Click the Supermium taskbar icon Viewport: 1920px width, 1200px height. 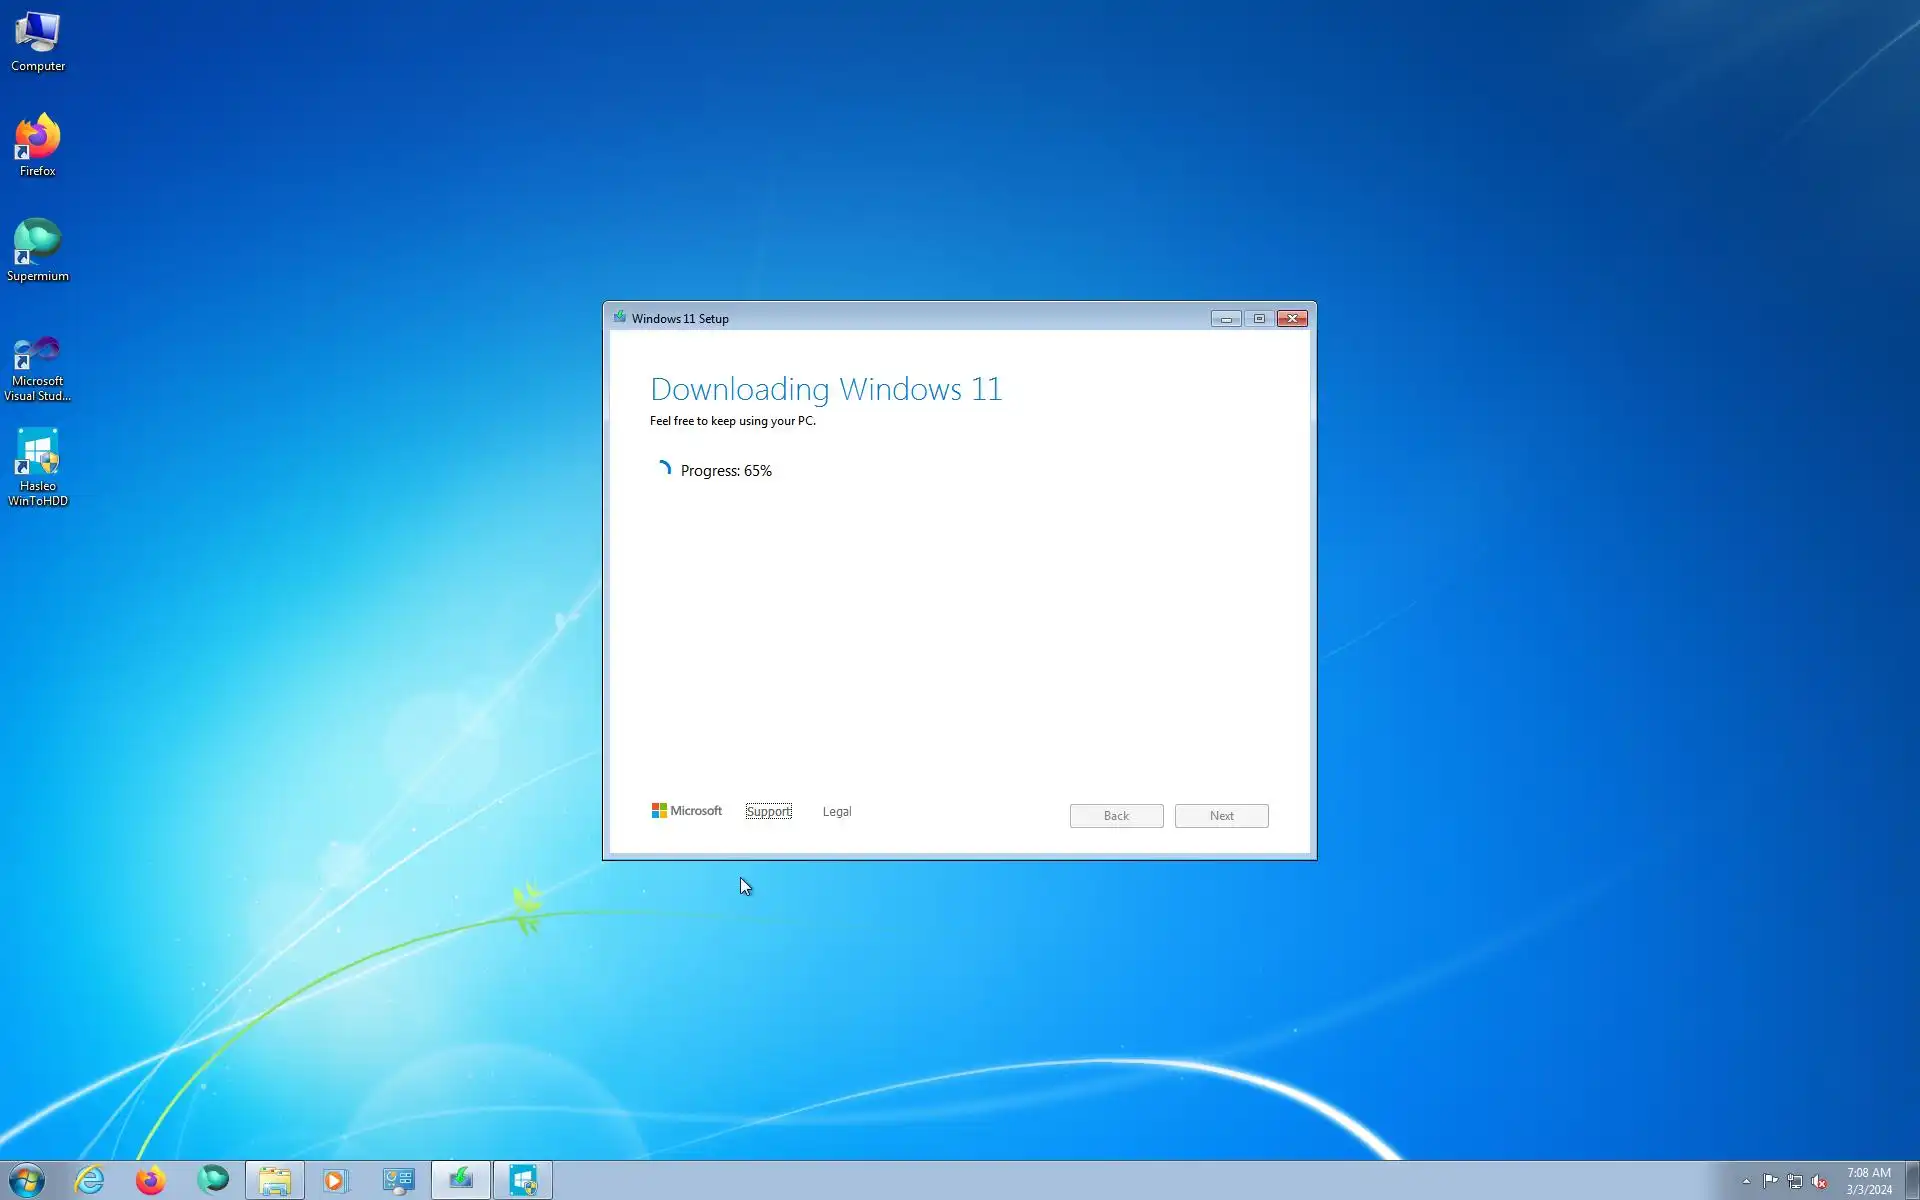(x=213, y=1180)
